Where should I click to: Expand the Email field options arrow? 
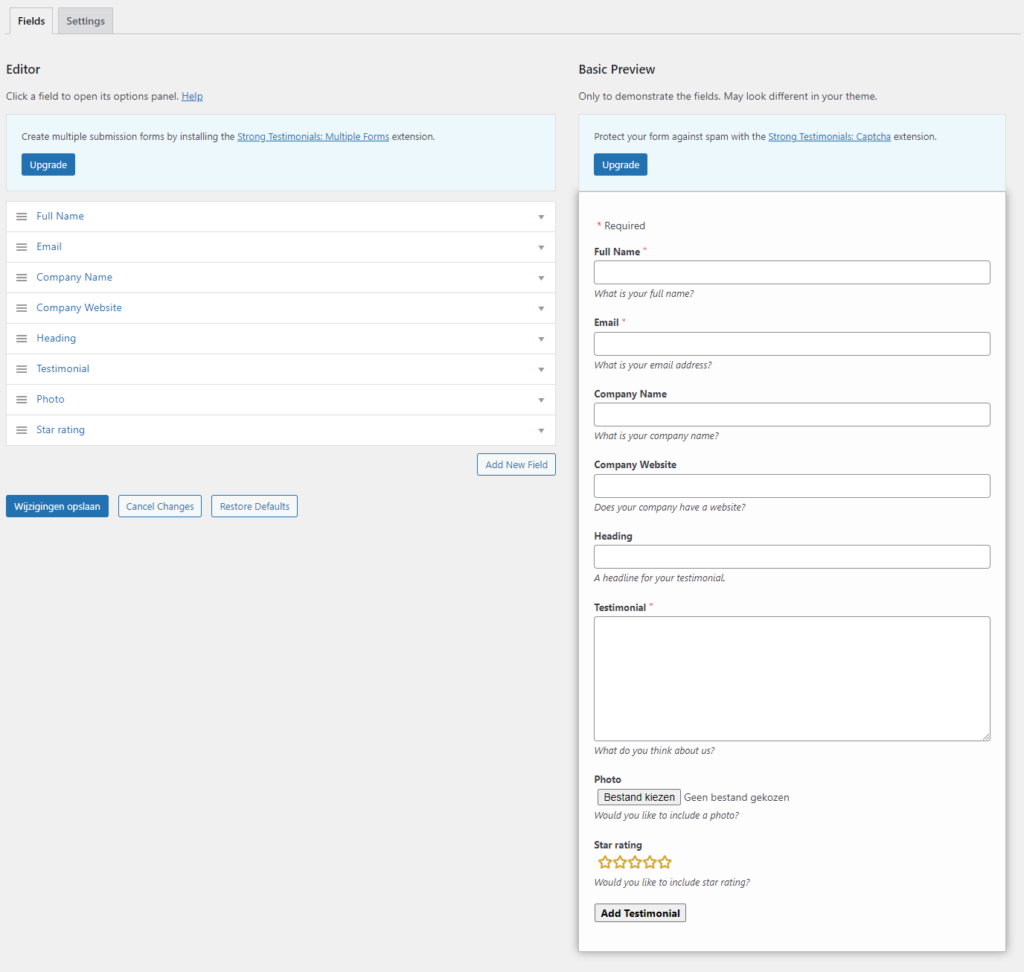click(541, 248)
